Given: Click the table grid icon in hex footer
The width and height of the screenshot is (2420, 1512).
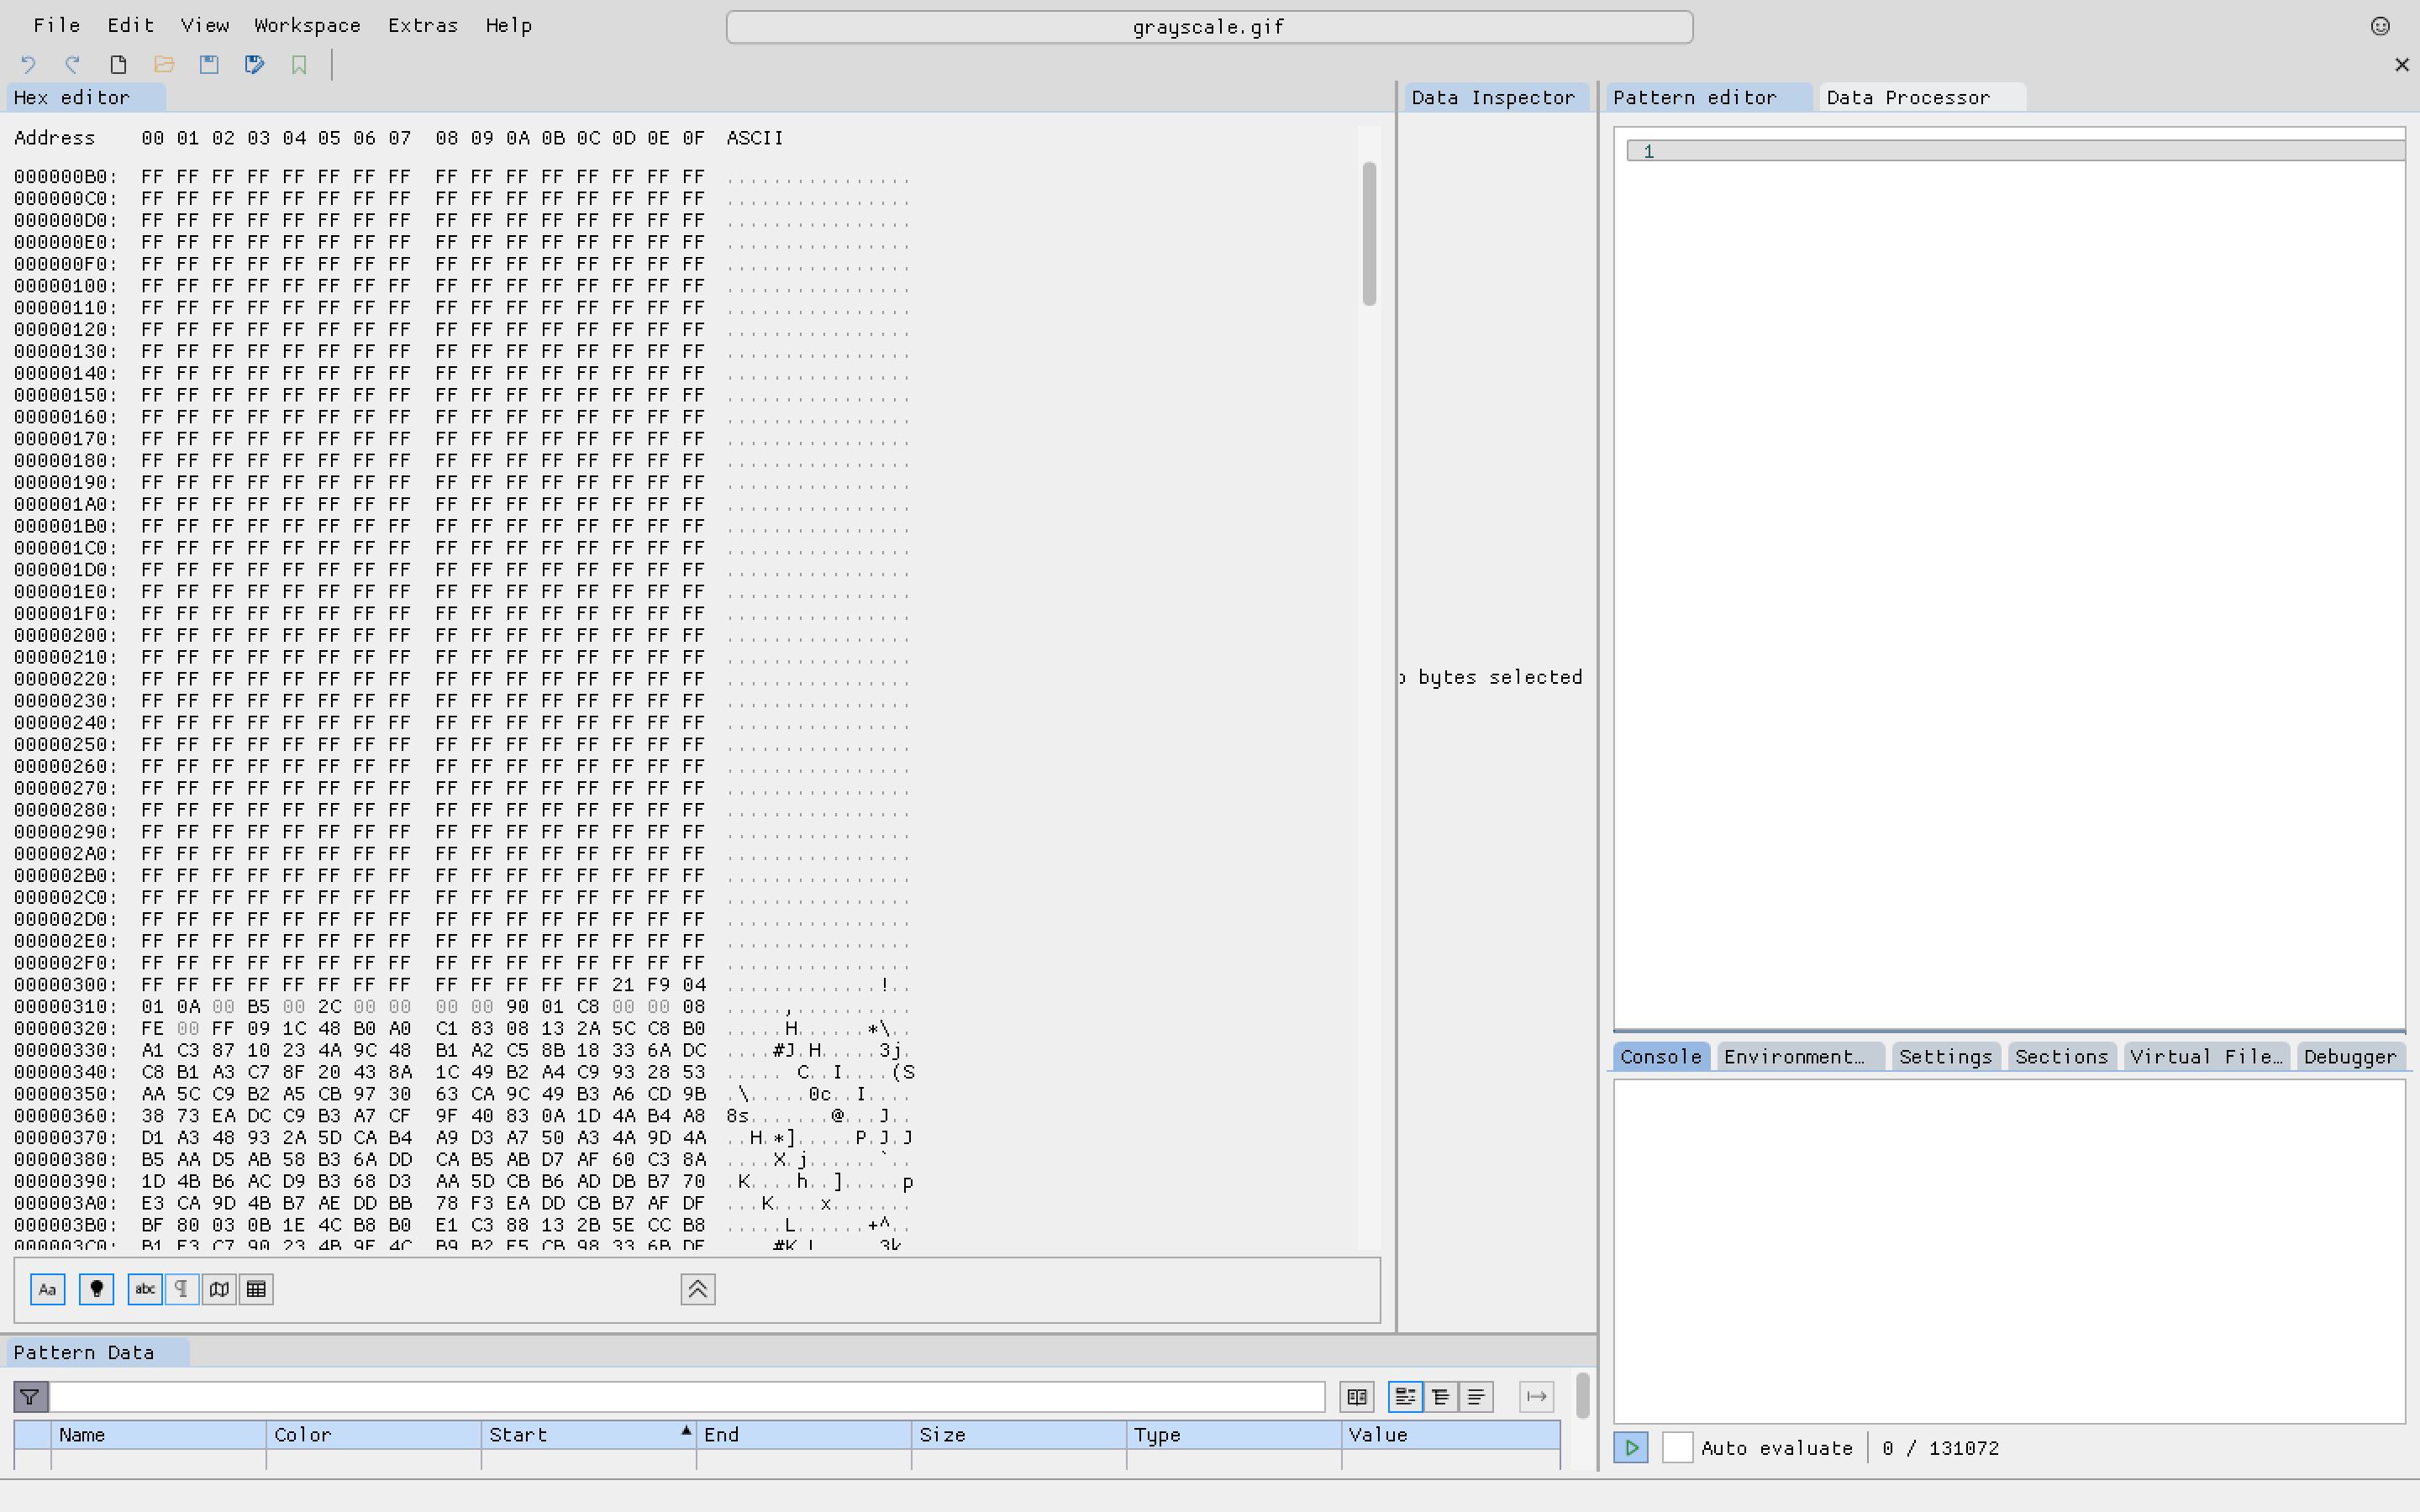Looking at the screenshot, I should [x=256, y=1289].
